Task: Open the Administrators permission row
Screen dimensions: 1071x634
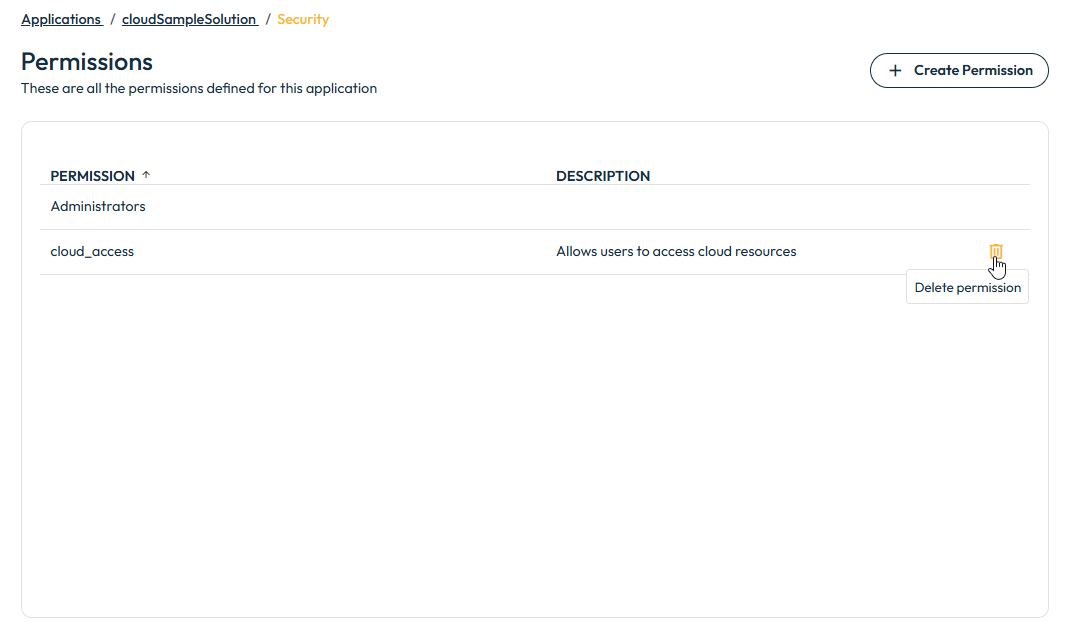Action: point(98,207)
